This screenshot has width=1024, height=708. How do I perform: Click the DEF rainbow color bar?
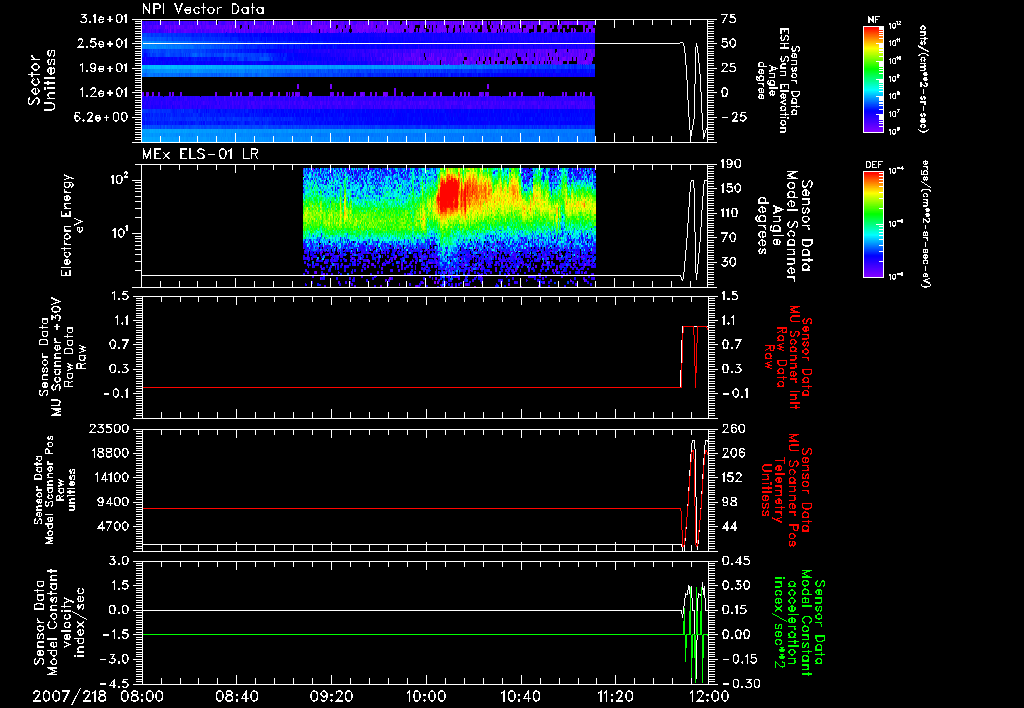pyautogui.click(x=873, y=223)
